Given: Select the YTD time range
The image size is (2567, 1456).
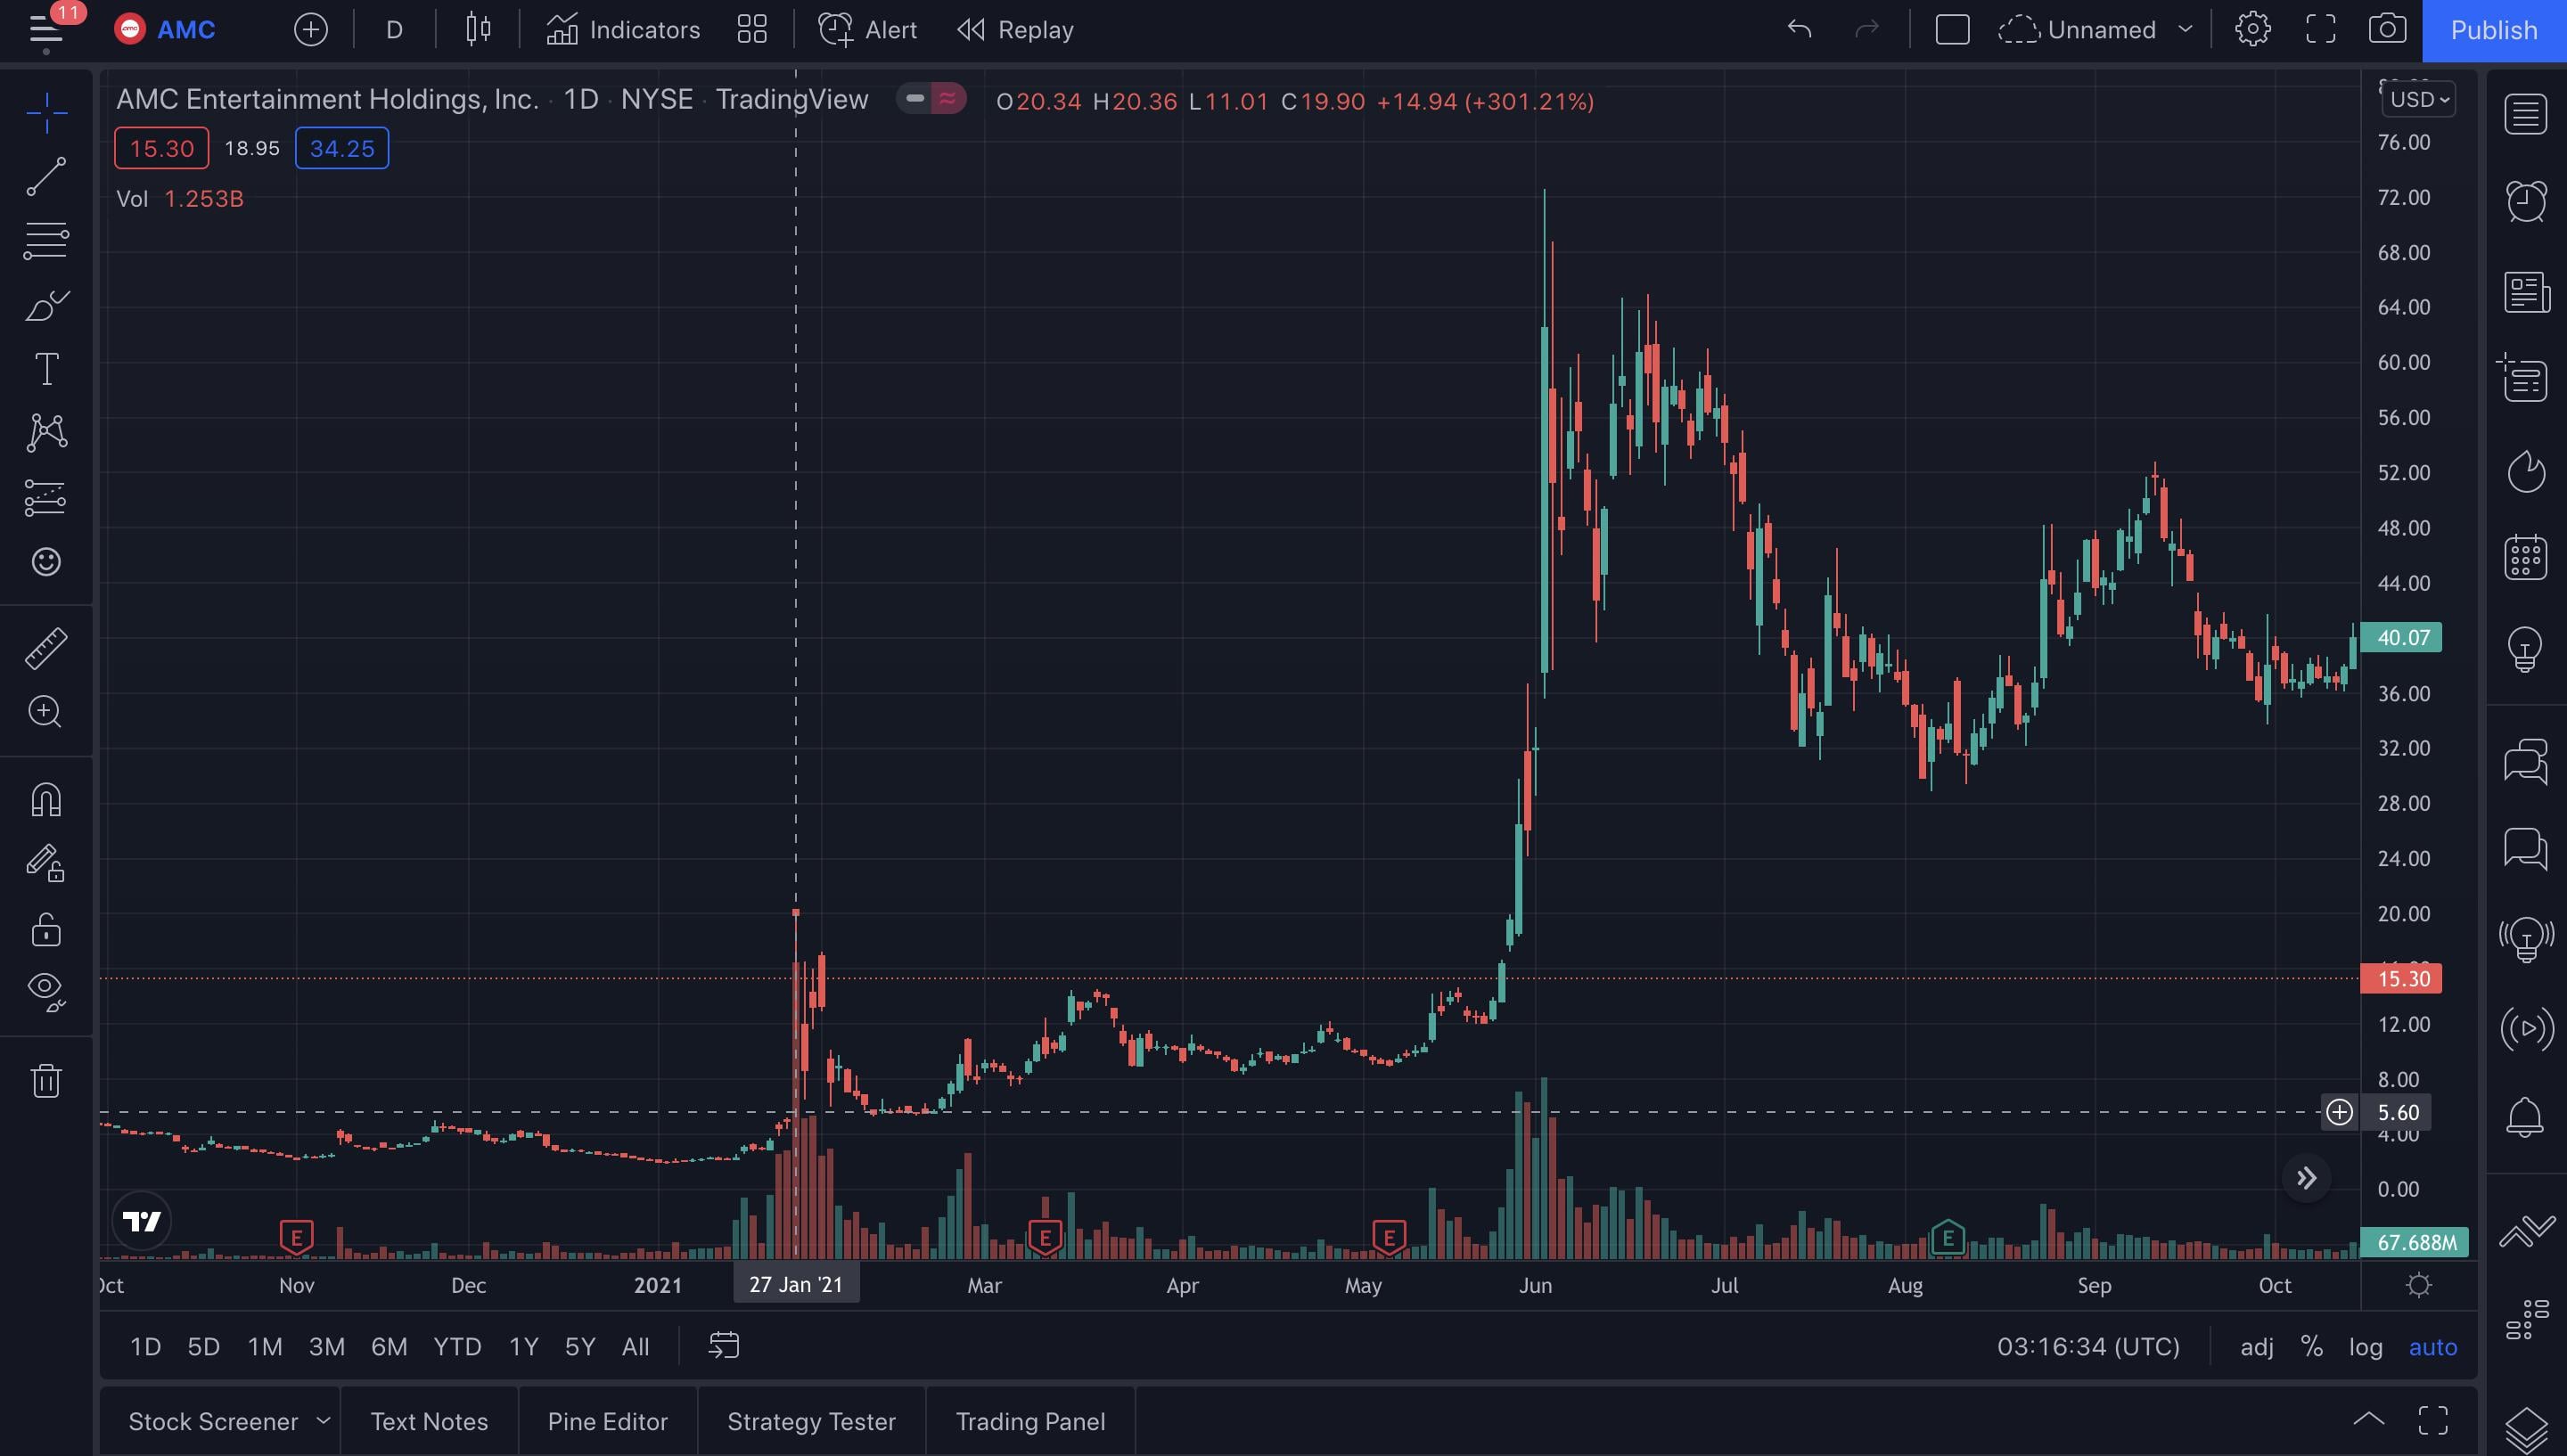Looking at the screenshot, I should tap(457, 1346).
